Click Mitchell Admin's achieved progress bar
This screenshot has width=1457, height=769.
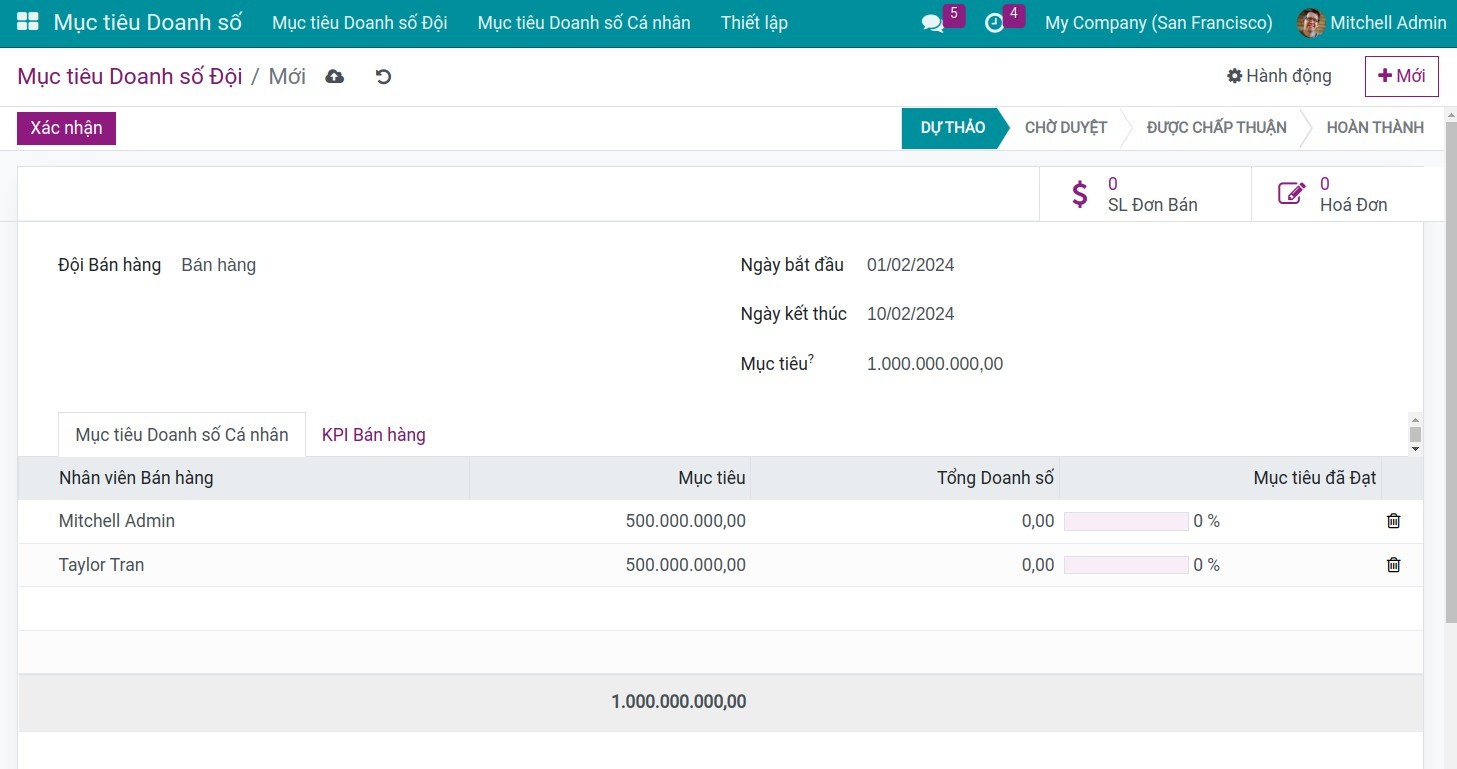pyautogui.click(x=1126, y=521)
